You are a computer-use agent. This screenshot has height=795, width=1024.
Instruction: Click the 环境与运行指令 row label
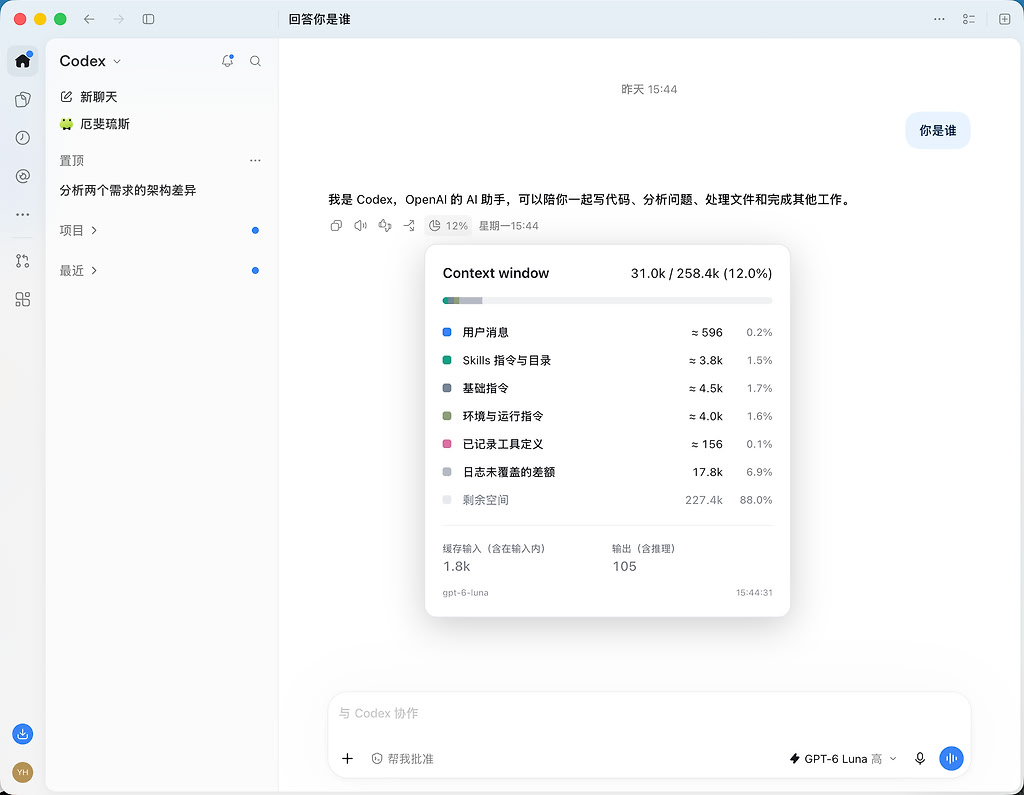[x=503, y=416]
